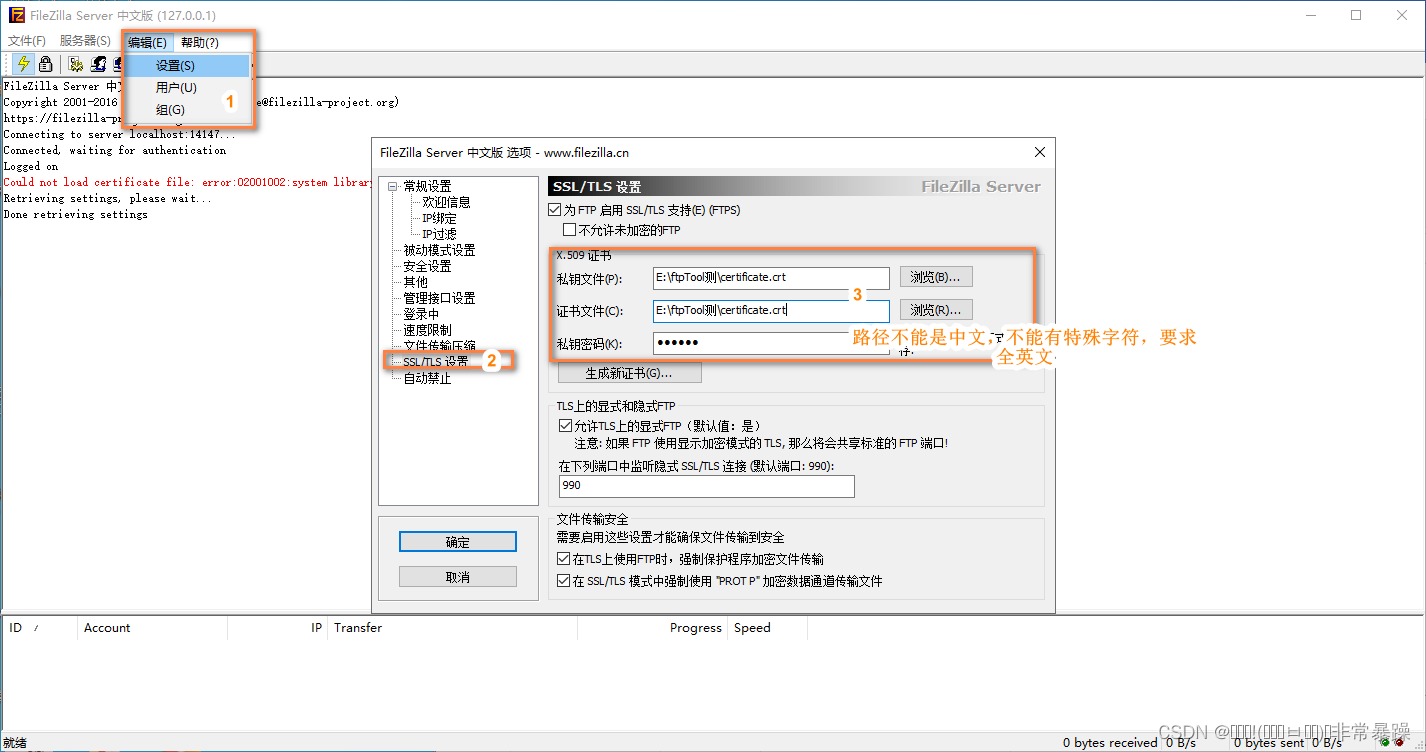Sort connections by the ID column header
The width and height of the screenshot is (1426, 752).
click(x=40, y=628)
